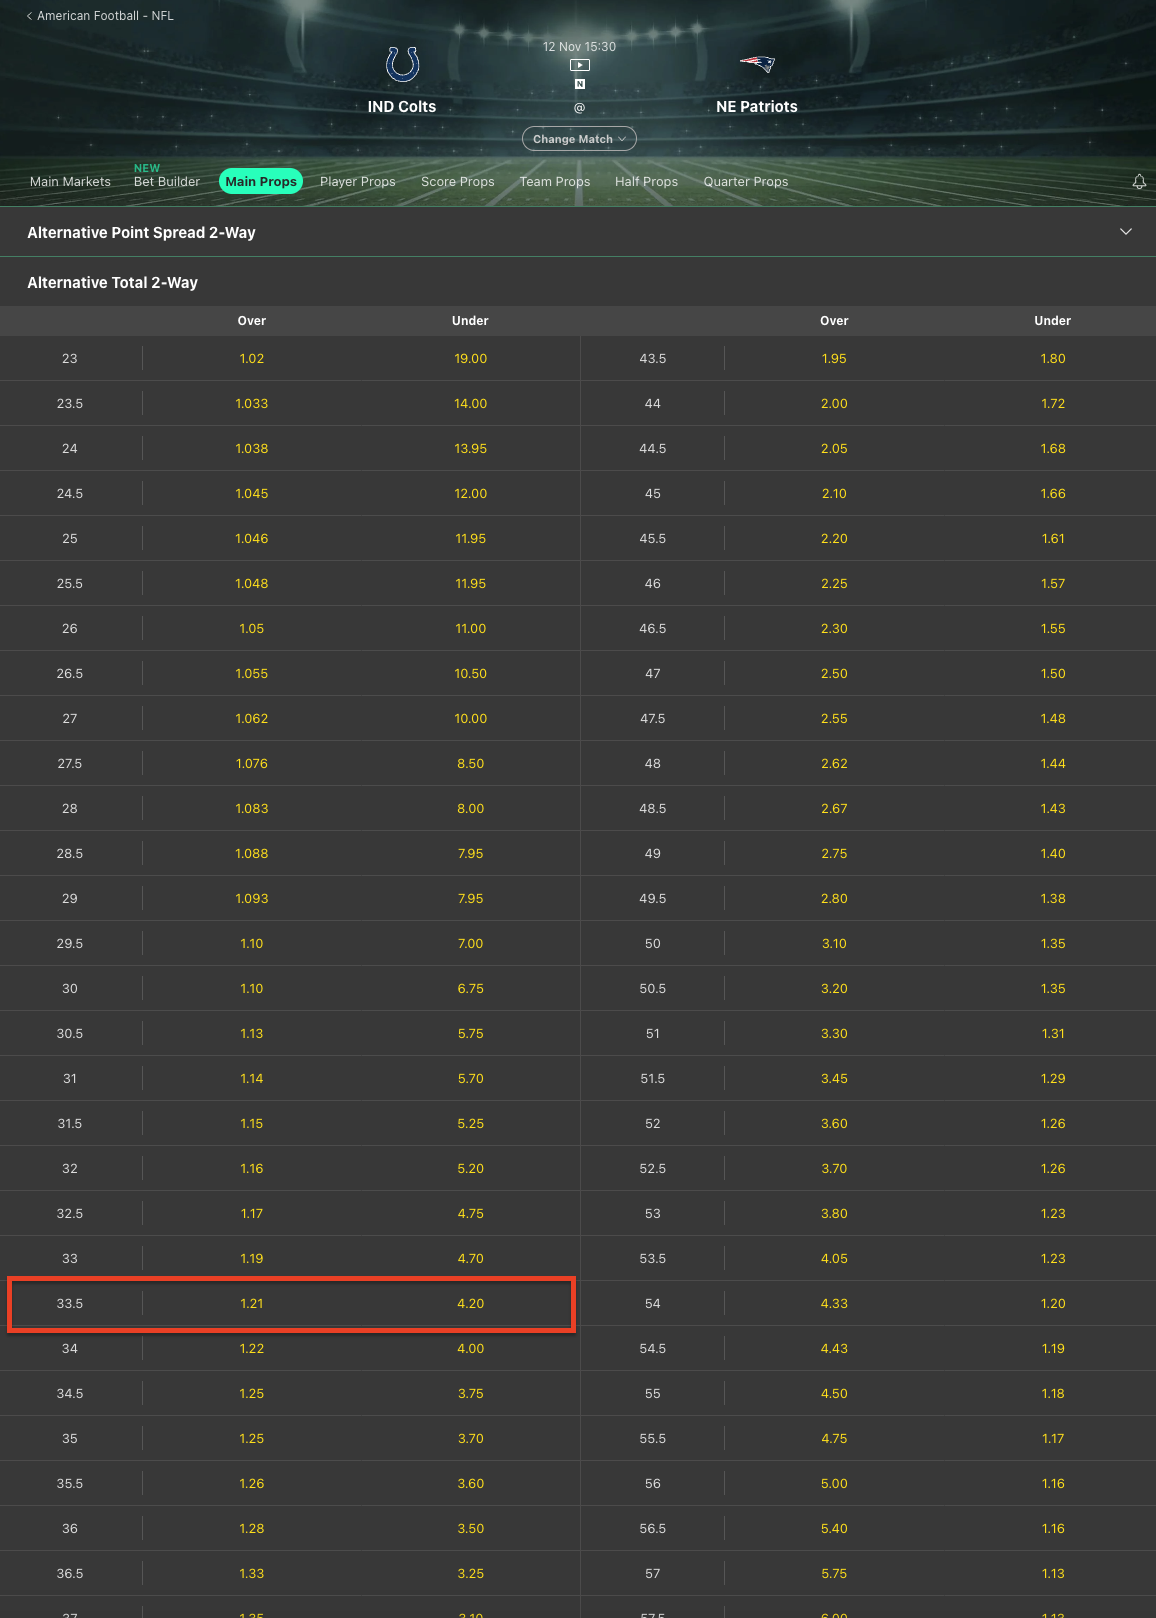Pick Under 19.00 odds for total 23
Image resolution: width=1156 pixels, height=1618 pixels.
[470, 359]
